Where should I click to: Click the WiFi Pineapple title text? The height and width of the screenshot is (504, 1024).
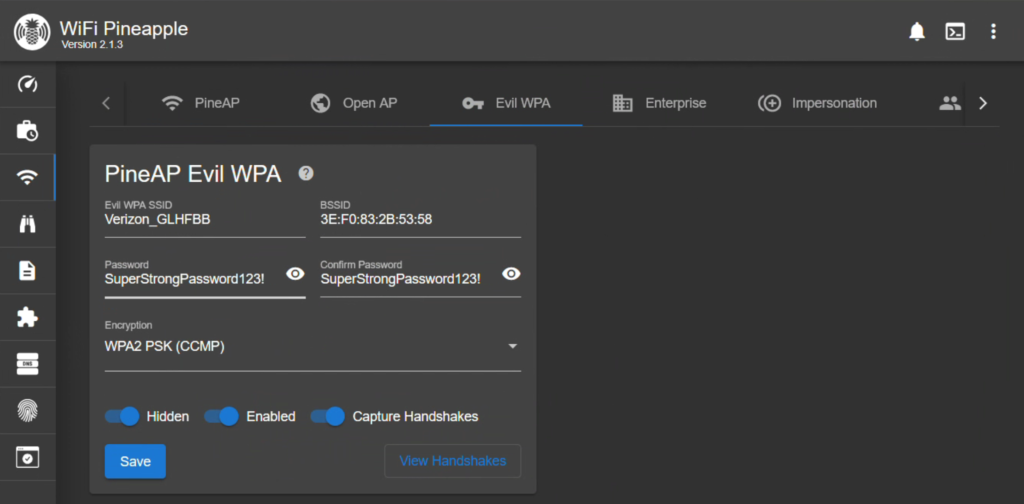coord(123,28)
